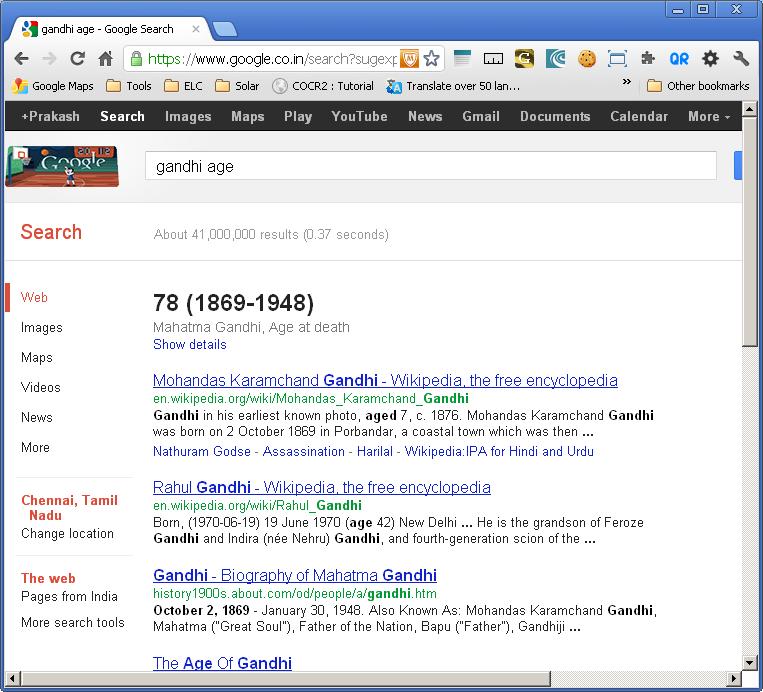Viewport: 763px width, 692px height.
Task: Open Rahul Gandhi Wikipedia result
Action: tap(322, 487)
